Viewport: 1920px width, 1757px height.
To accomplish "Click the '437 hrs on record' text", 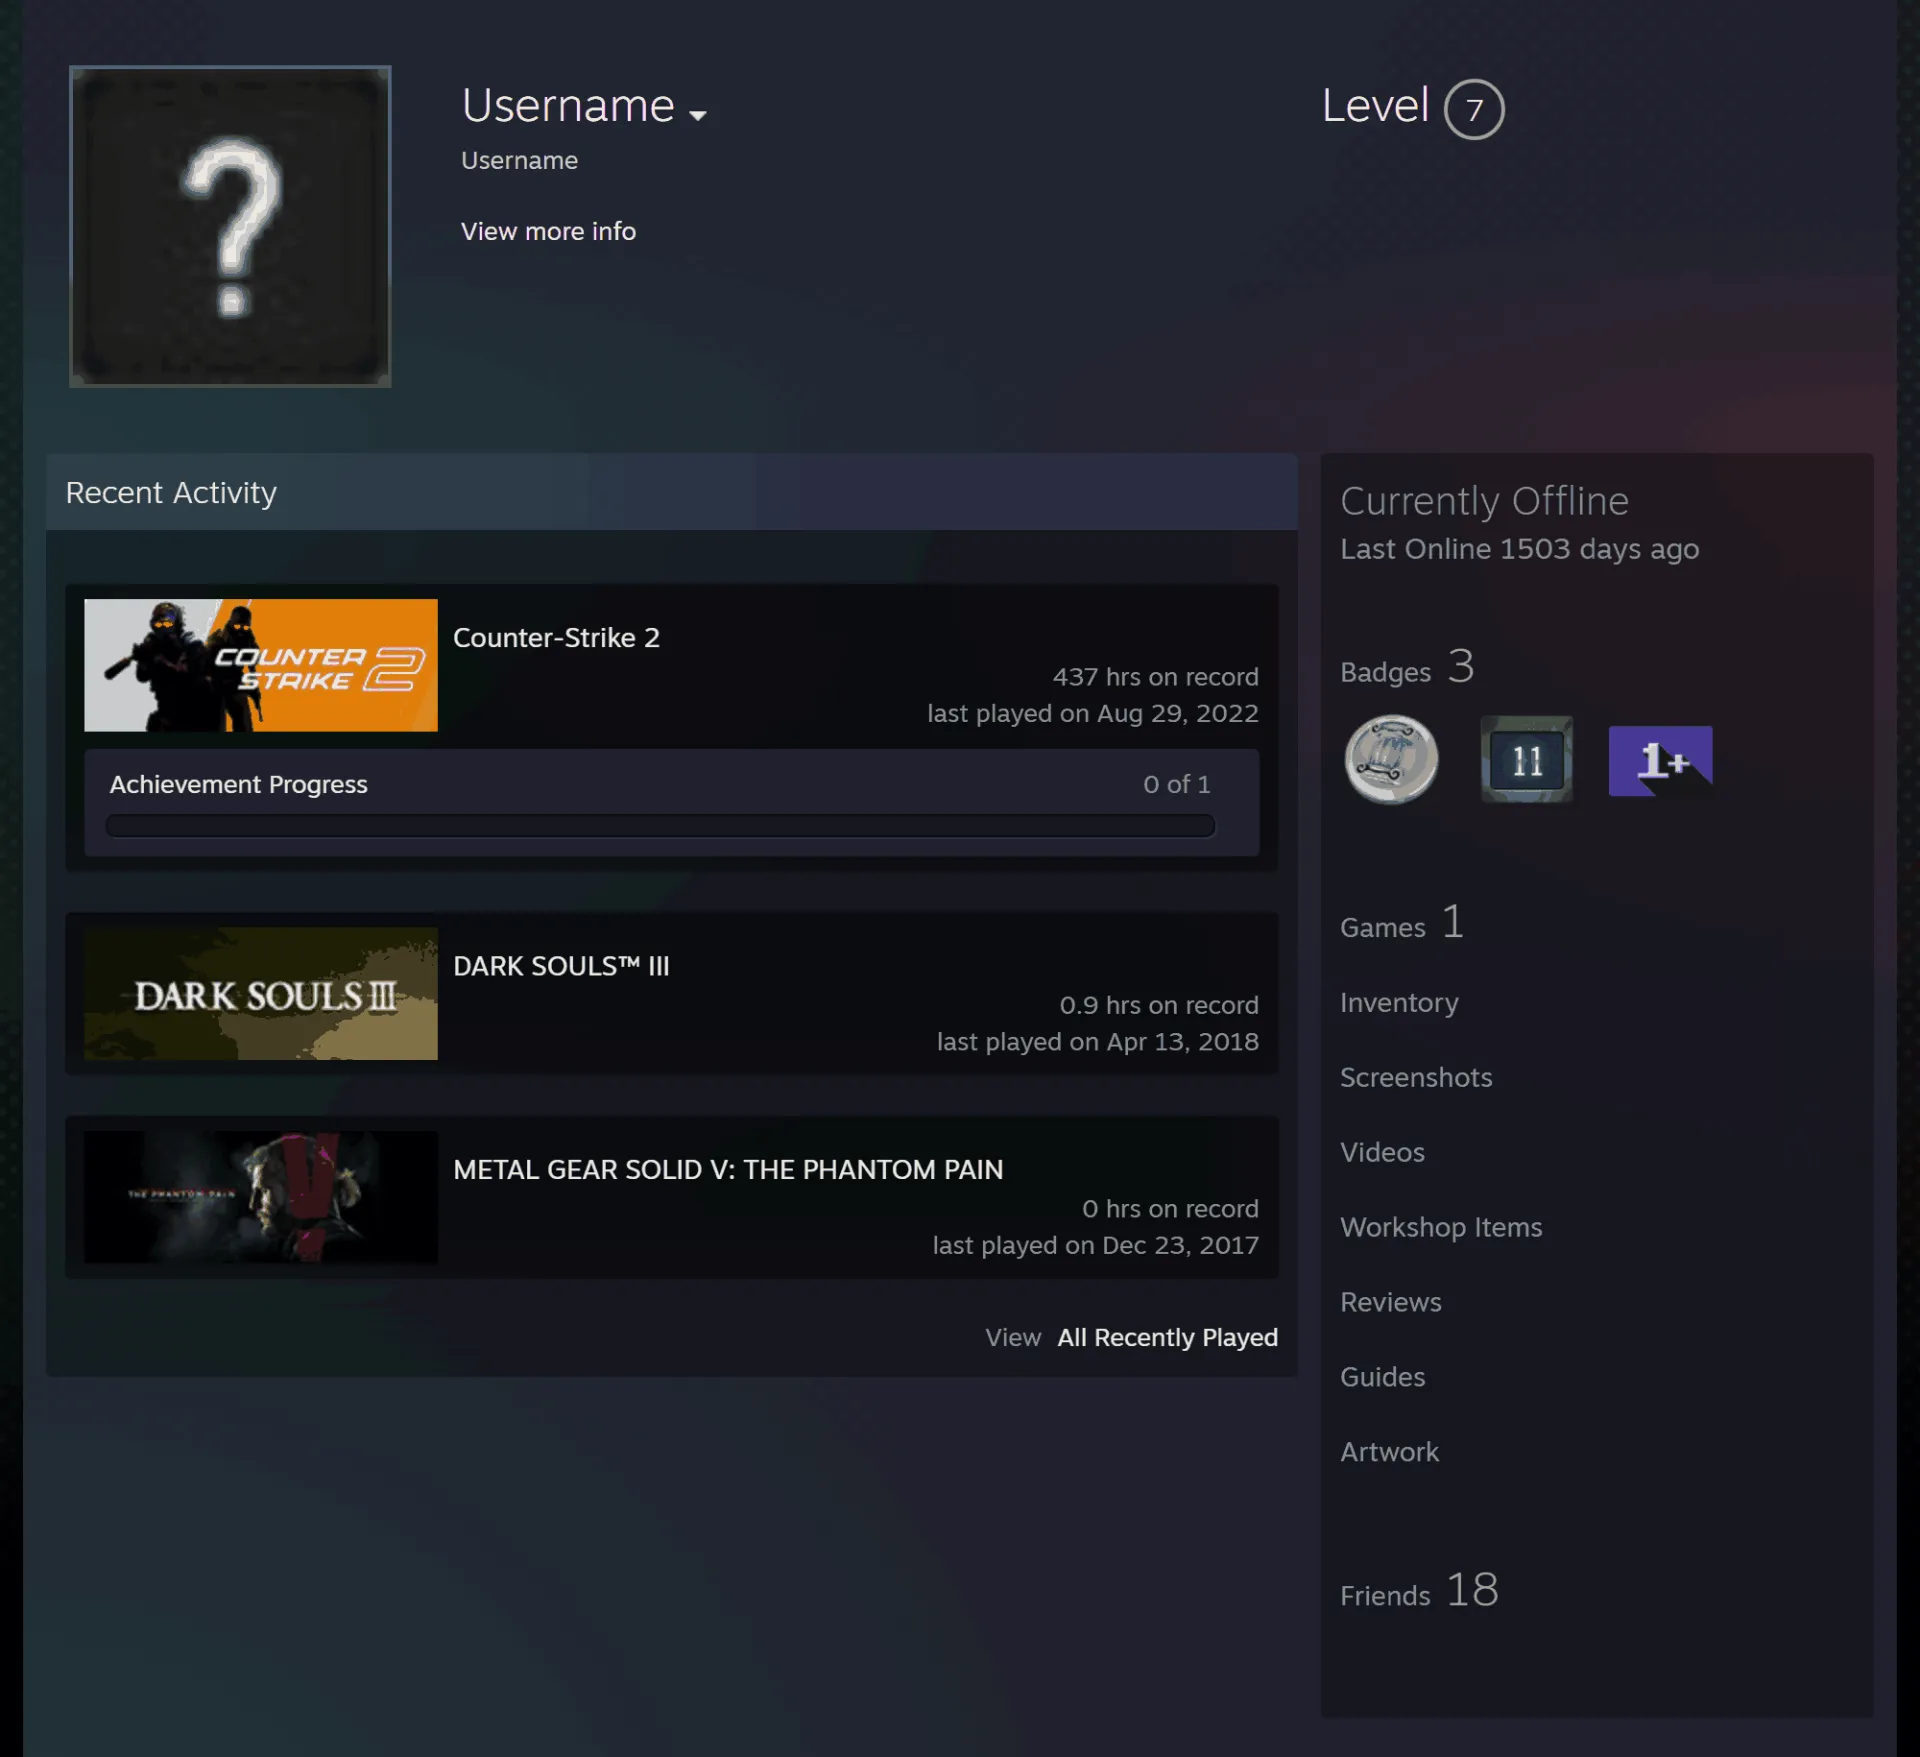I will coord(1155,677).
